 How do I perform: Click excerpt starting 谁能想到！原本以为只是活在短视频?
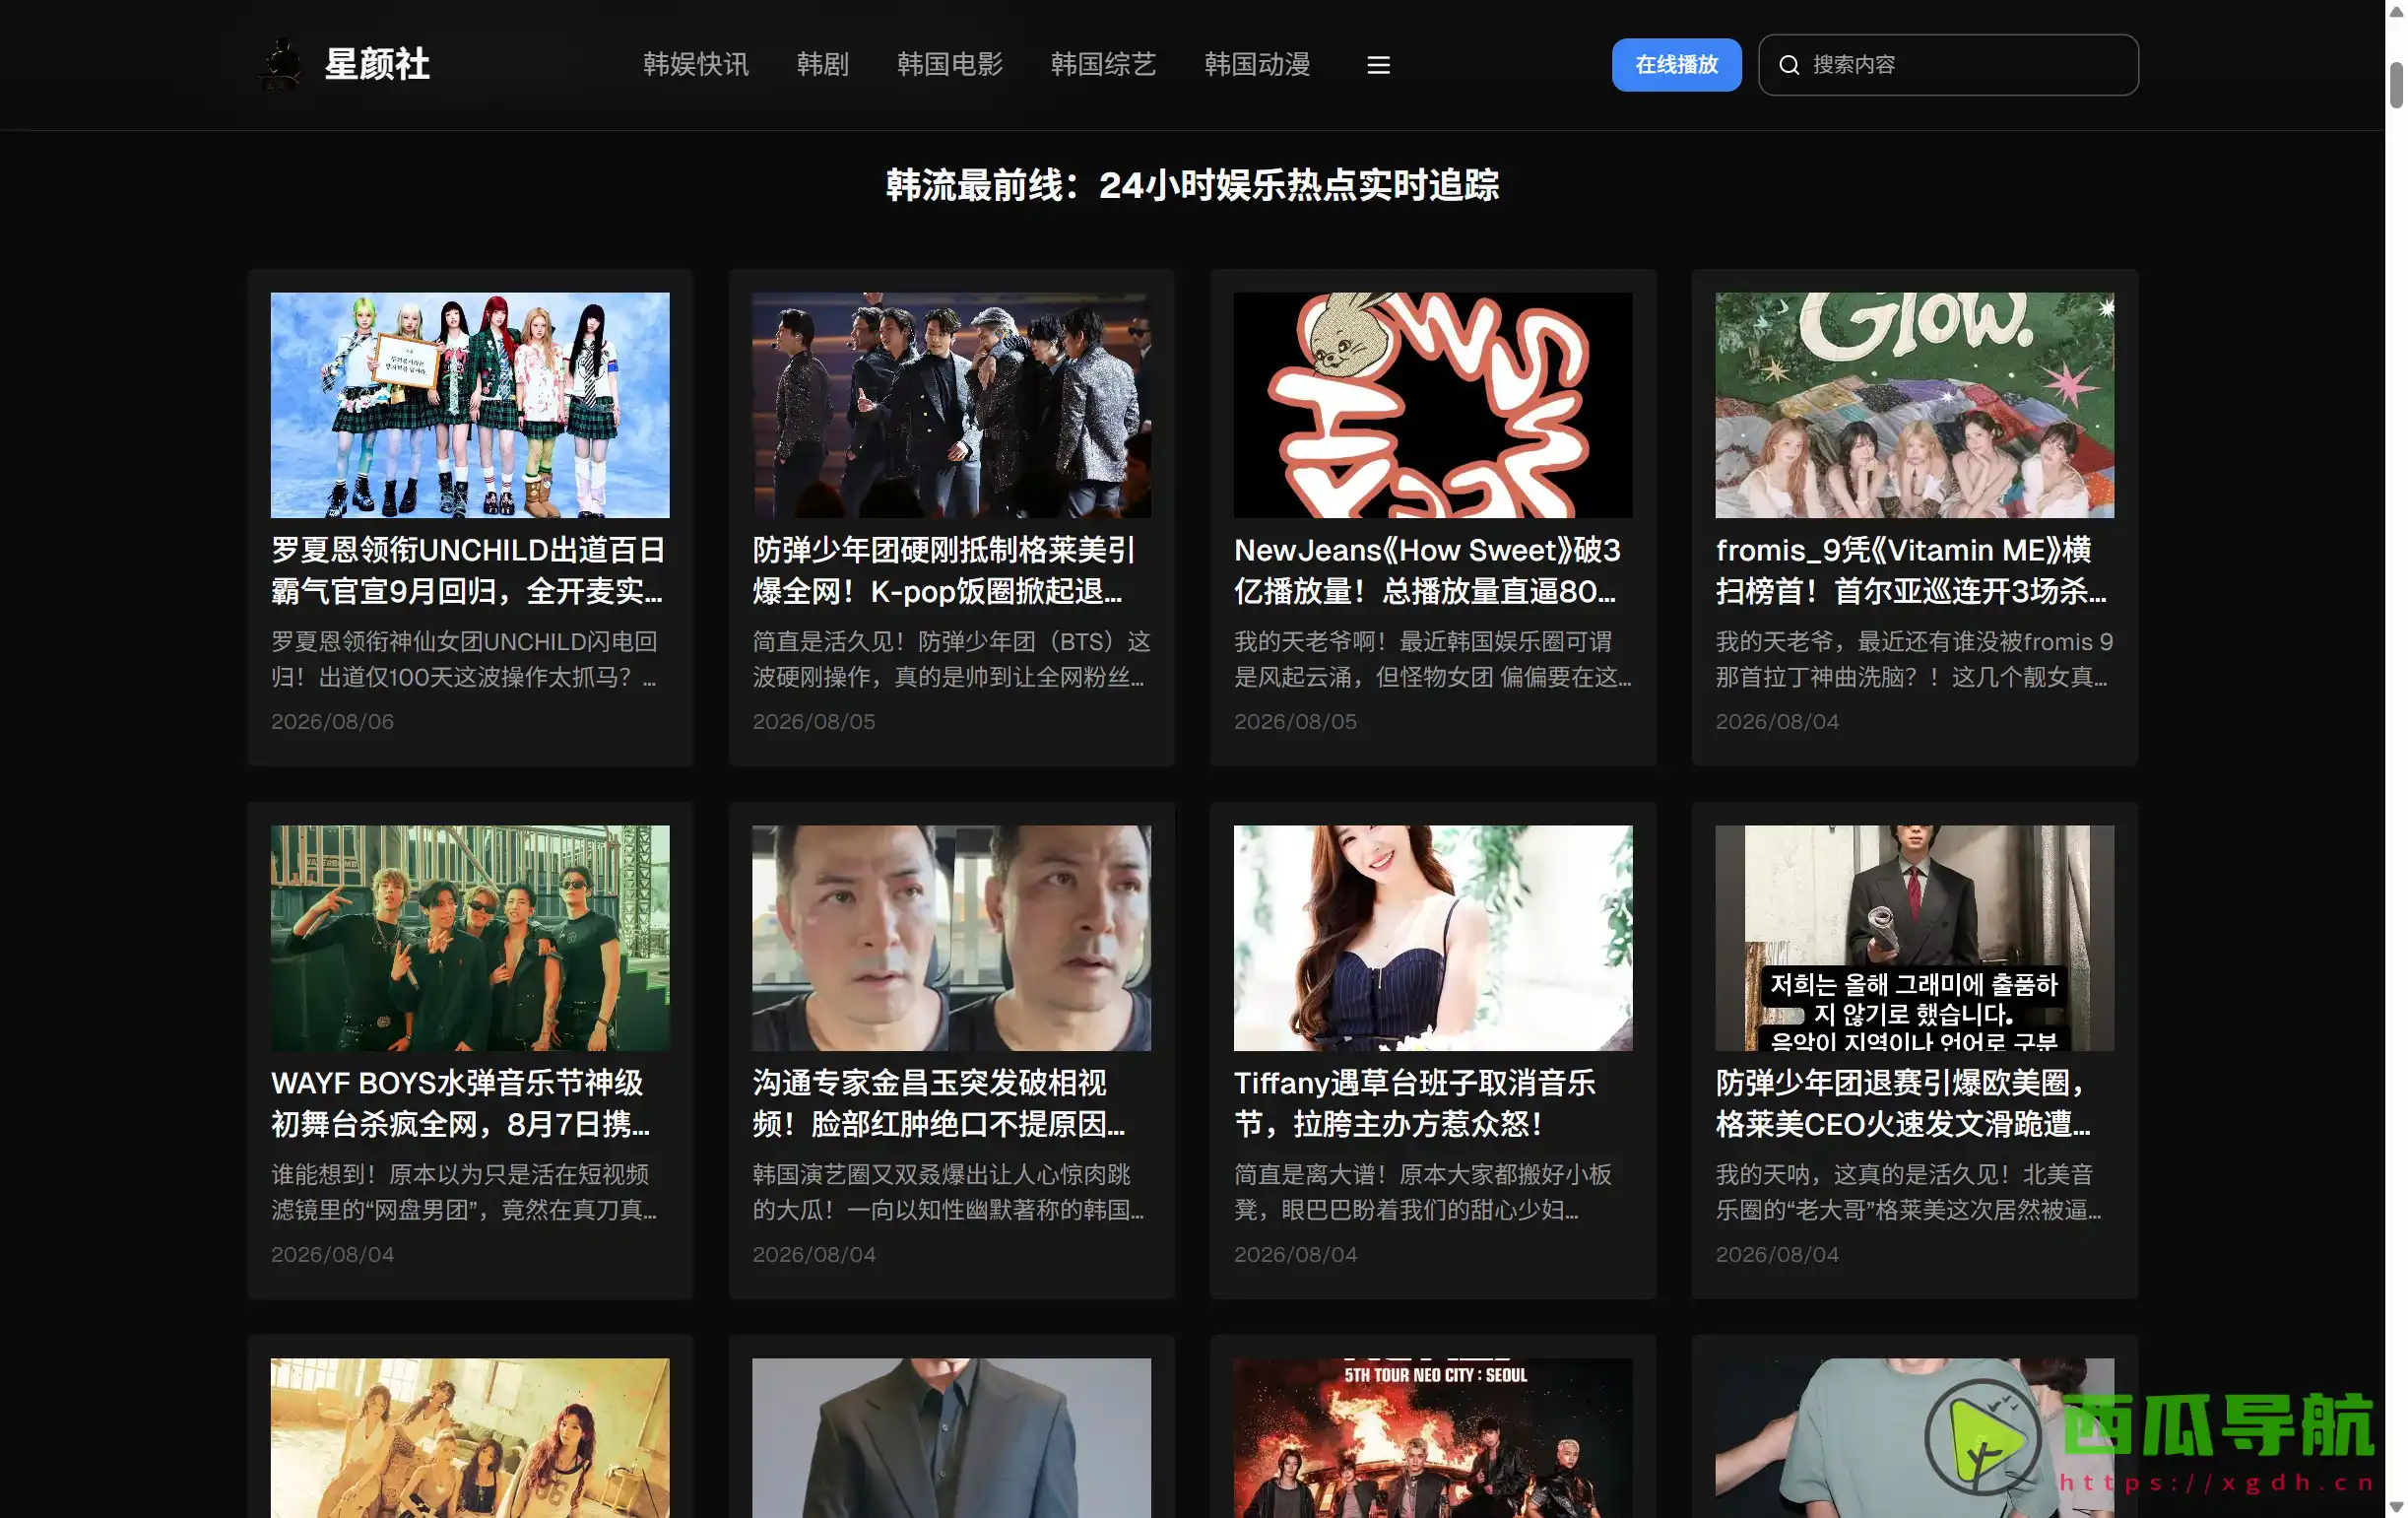464,1192
